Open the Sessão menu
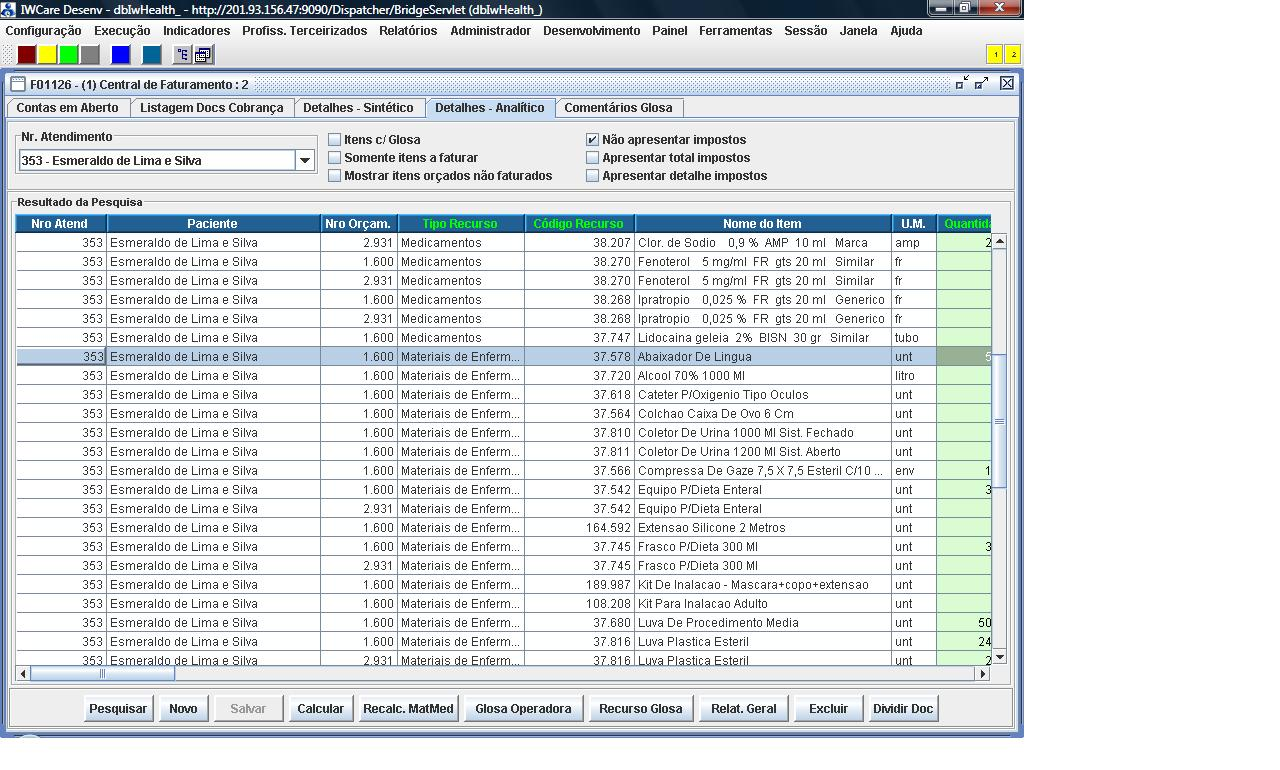Screen dimensions: 1280x770 pos(806,31)
